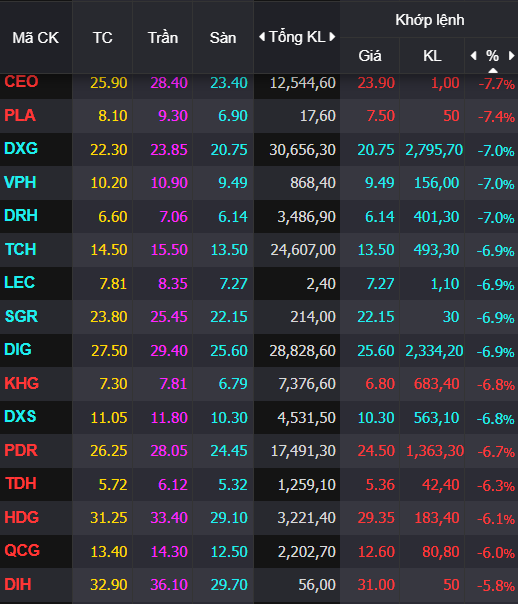Click left arrow beside Tổng KL header
The image size is (518, 604).
click(262, 37)
